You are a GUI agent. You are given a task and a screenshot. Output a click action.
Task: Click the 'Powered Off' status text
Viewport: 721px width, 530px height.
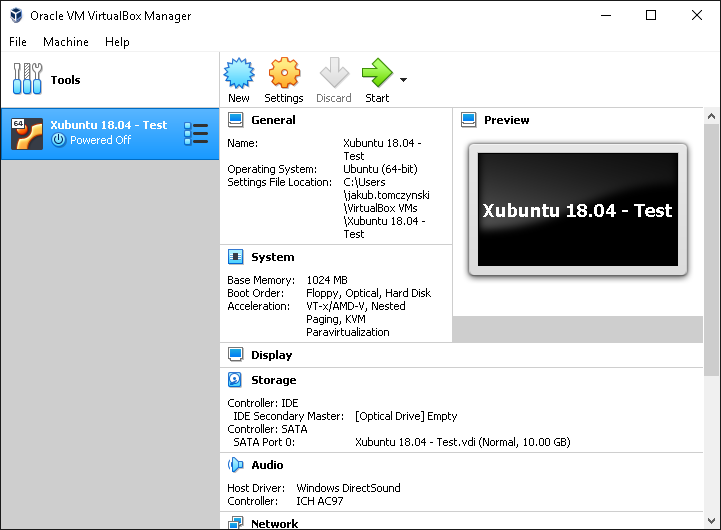pyautogui.click(x=100, y=140)
